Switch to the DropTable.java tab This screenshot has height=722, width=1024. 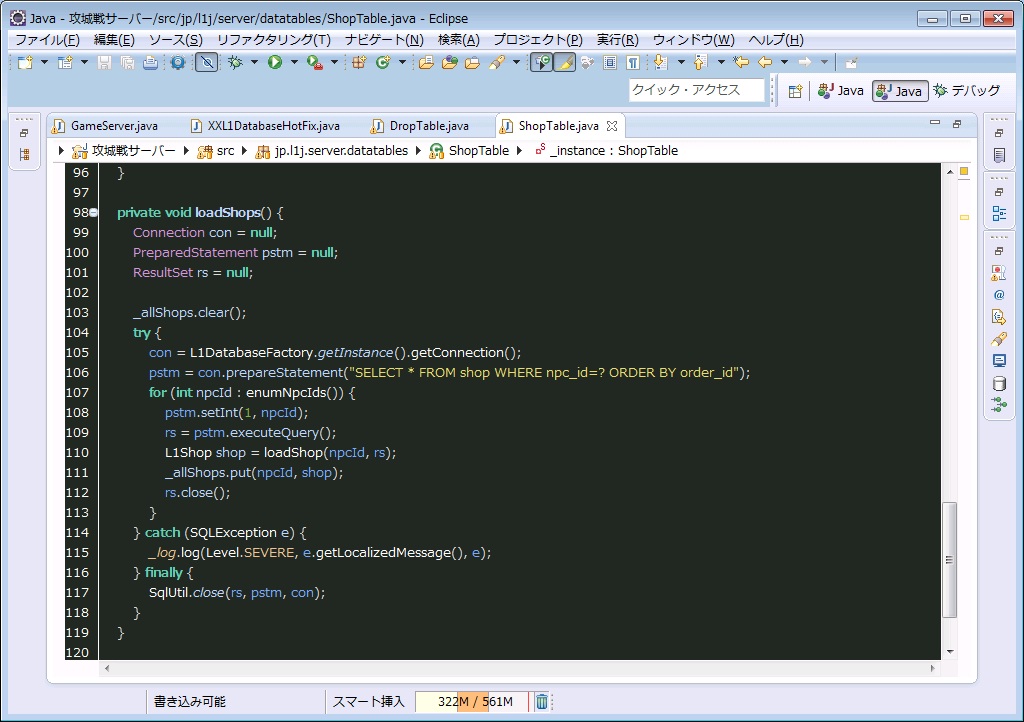tap(421, 126)
